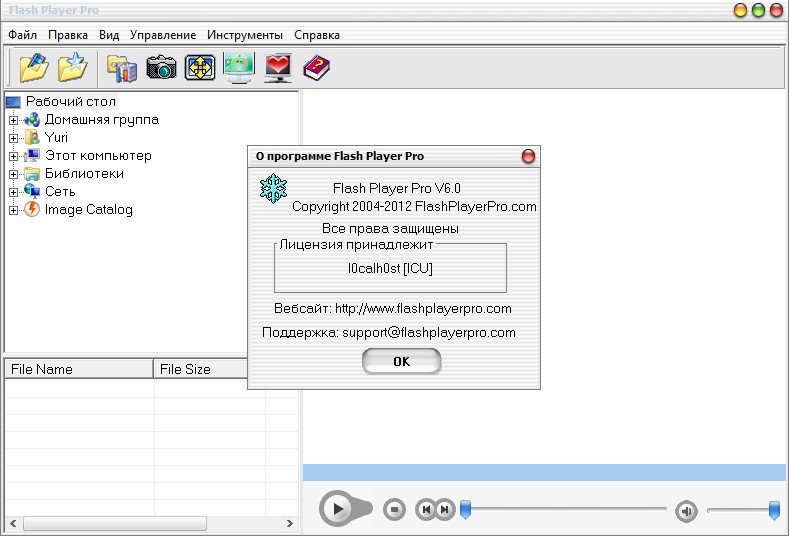Screen dimensions: 789x536
Task: Open file using the folder with pencil icon
Action: point(34,67)
